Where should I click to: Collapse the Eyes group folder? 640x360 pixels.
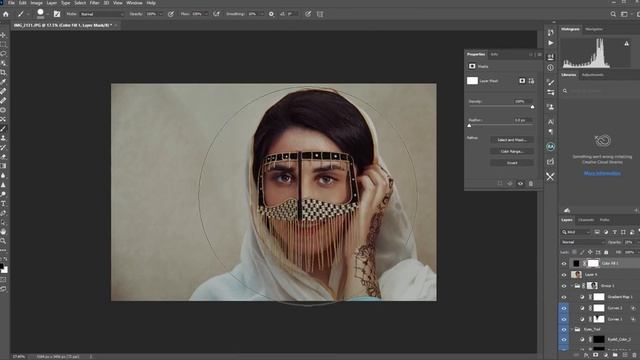coord(572,329)
